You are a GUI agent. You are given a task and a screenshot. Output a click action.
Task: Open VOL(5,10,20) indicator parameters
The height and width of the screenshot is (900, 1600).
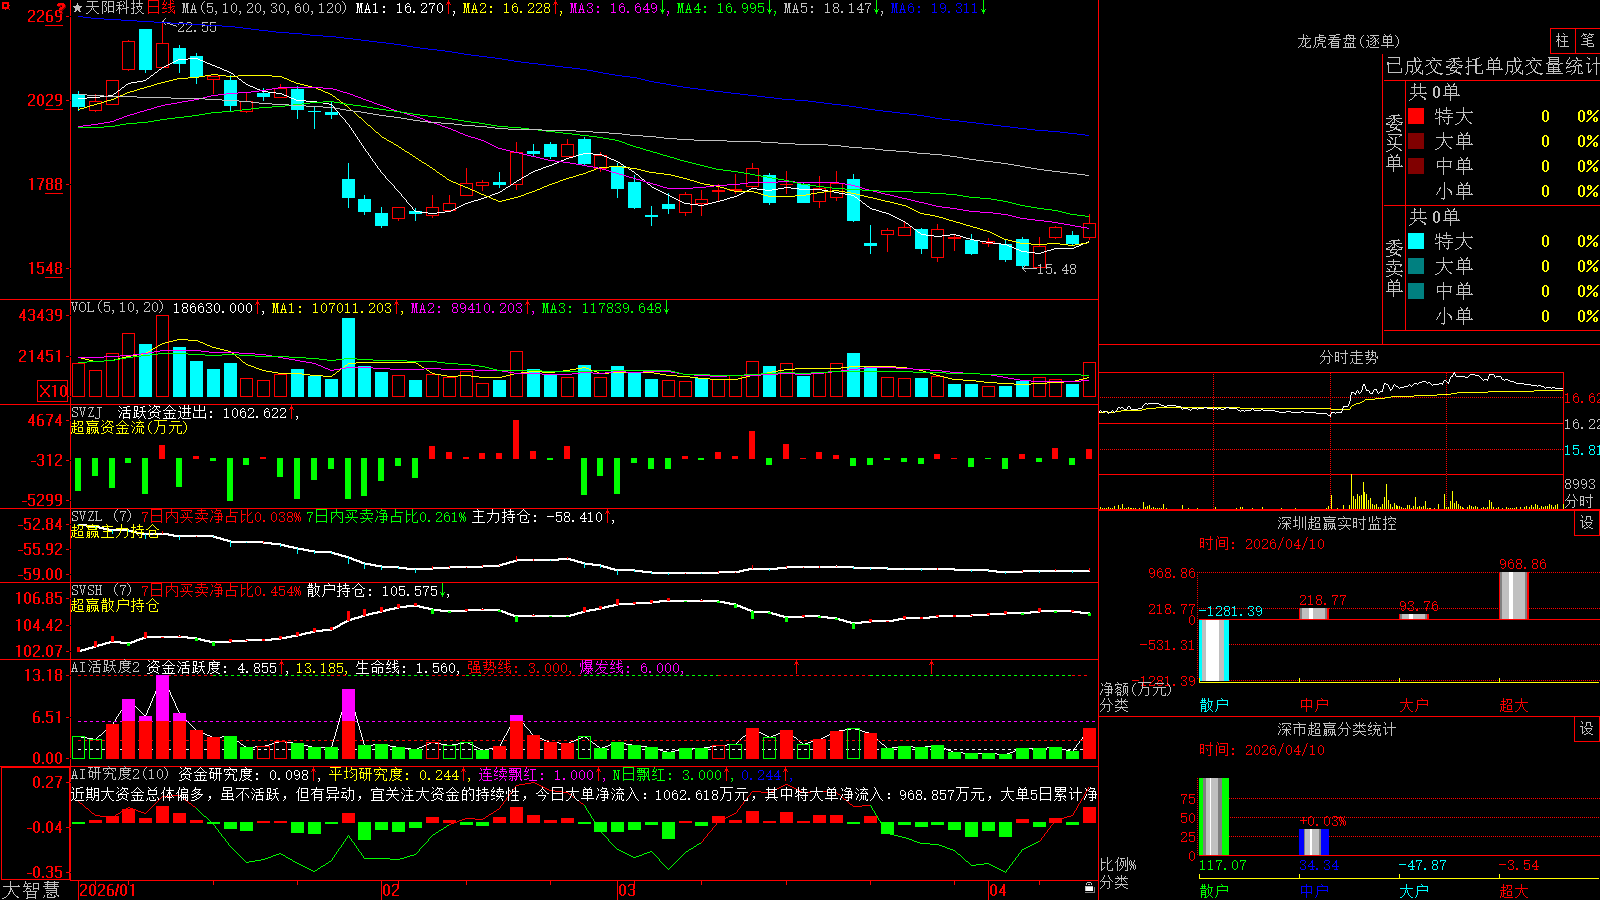point(117,308)
